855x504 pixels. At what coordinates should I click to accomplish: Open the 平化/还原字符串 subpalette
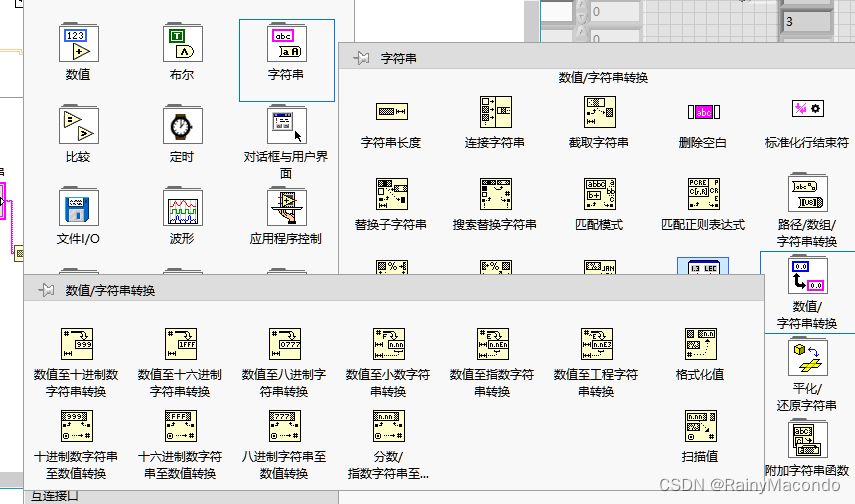(x=808, y=357)
